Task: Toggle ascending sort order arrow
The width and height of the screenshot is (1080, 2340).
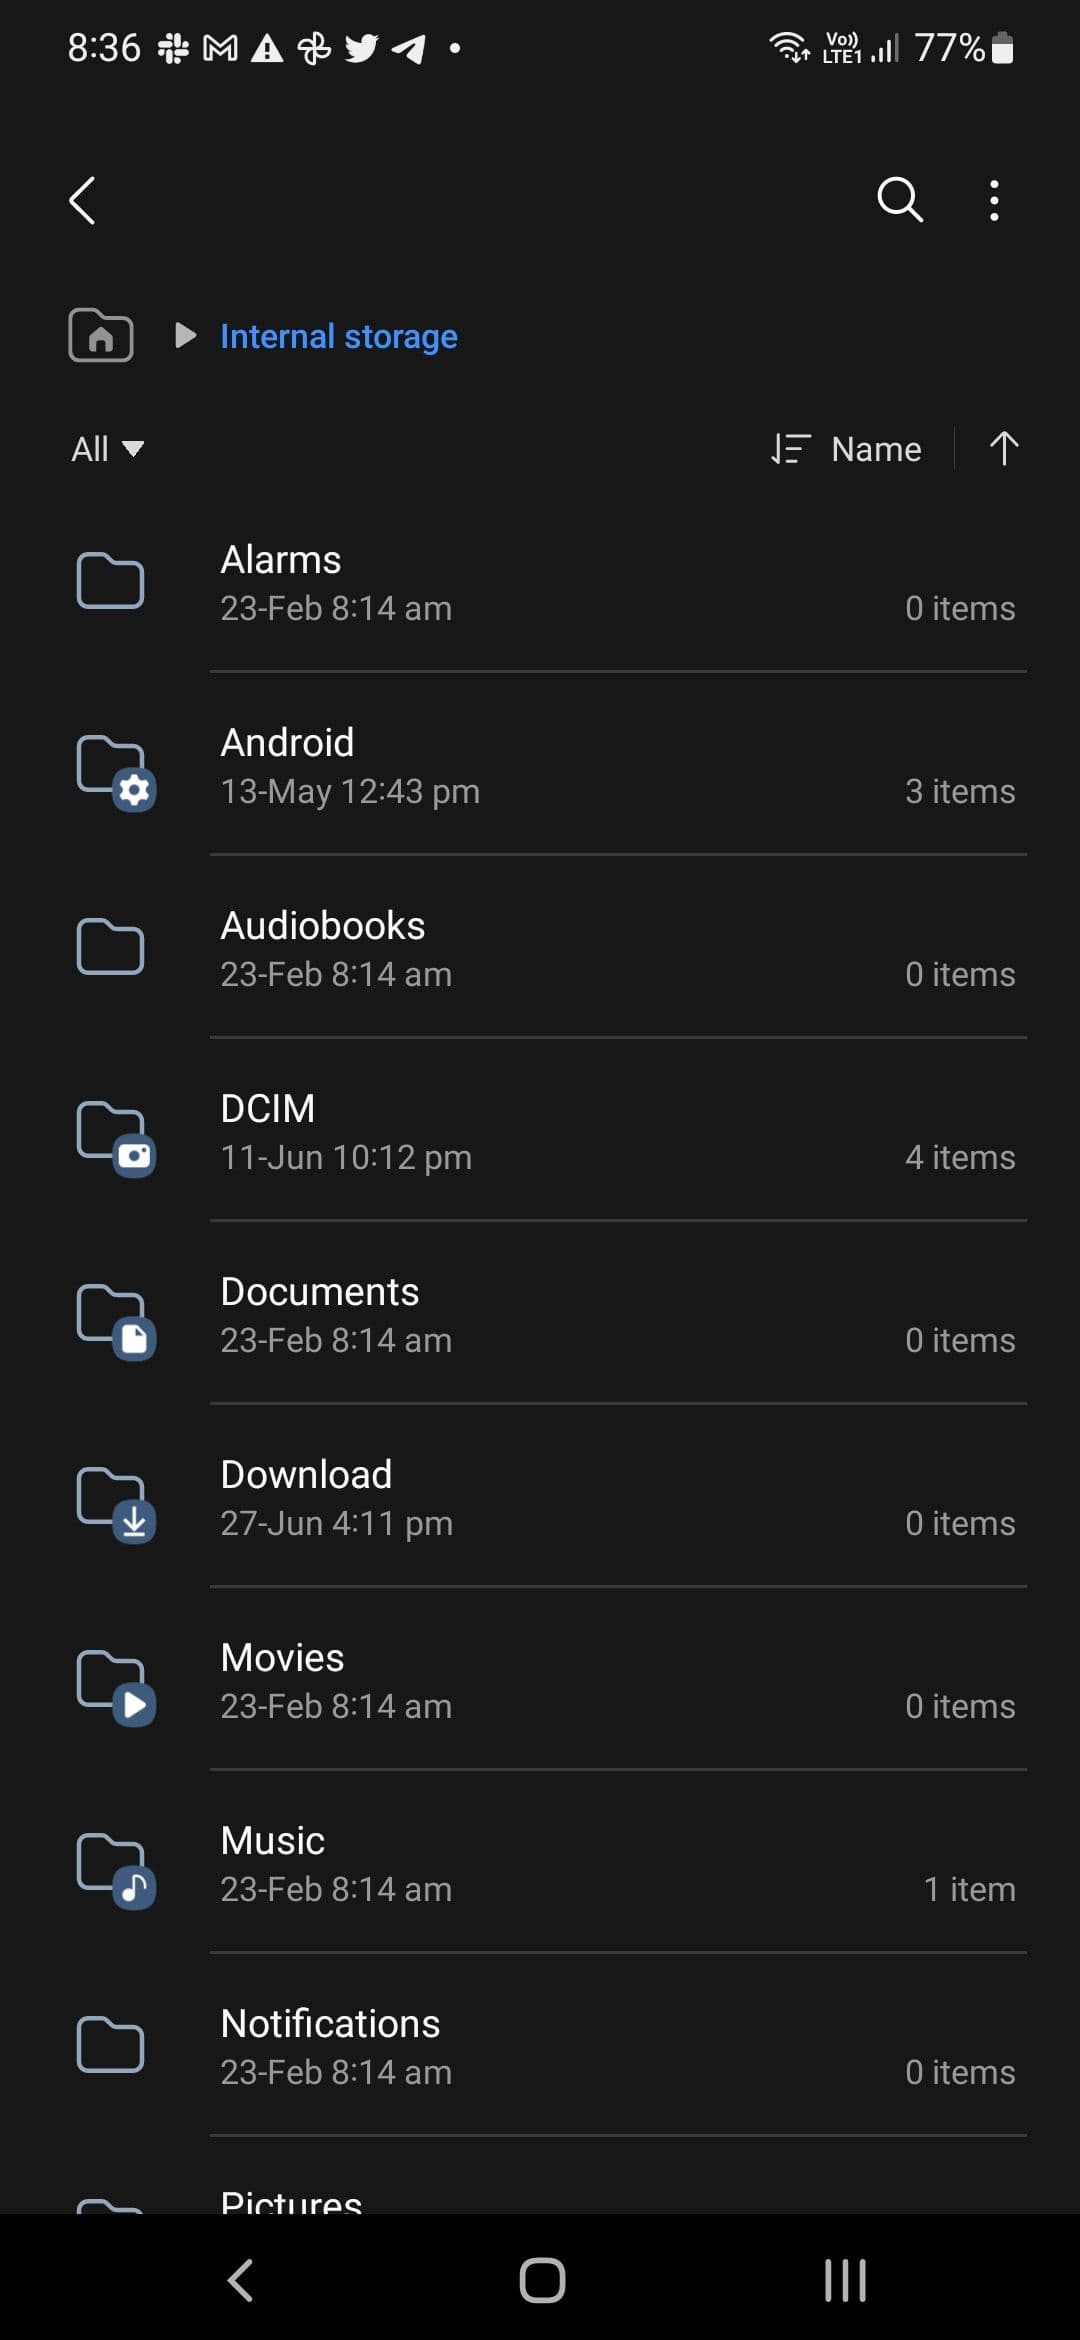Action: (1003, 448)
